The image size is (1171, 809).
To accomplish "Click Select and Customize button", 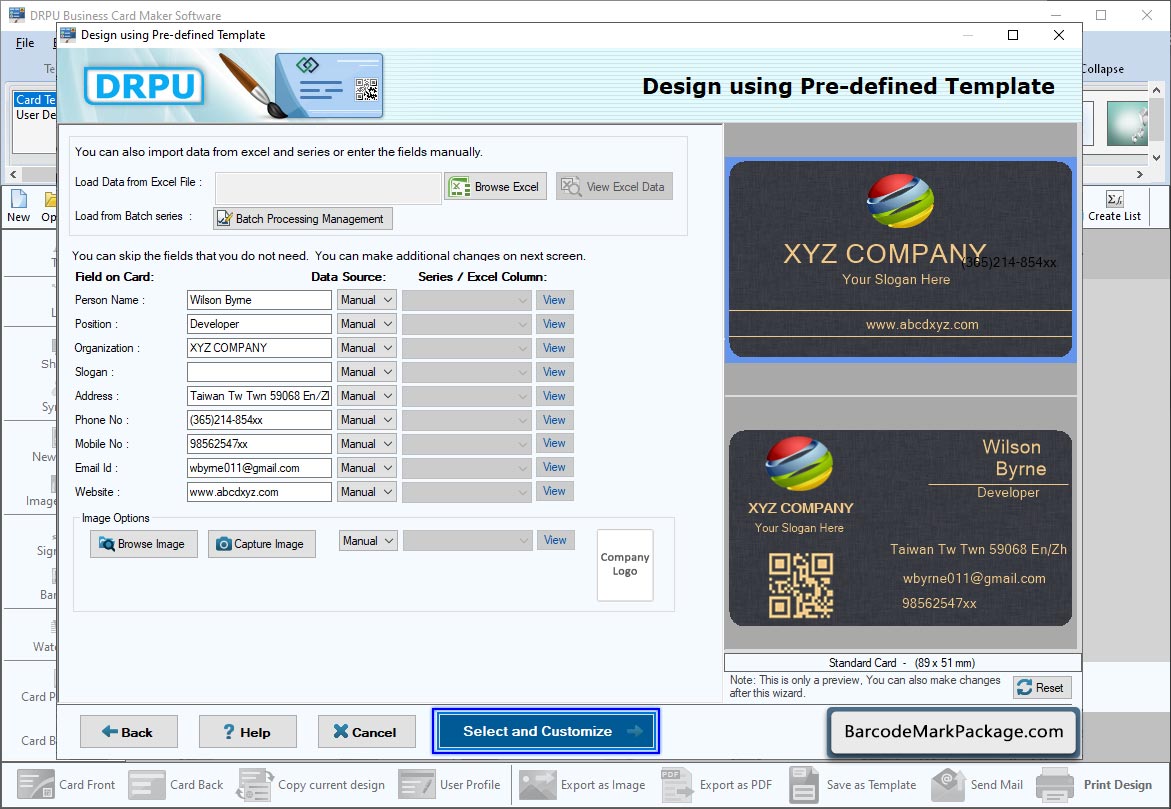I will pyautogui.click(x=546, y=731).
